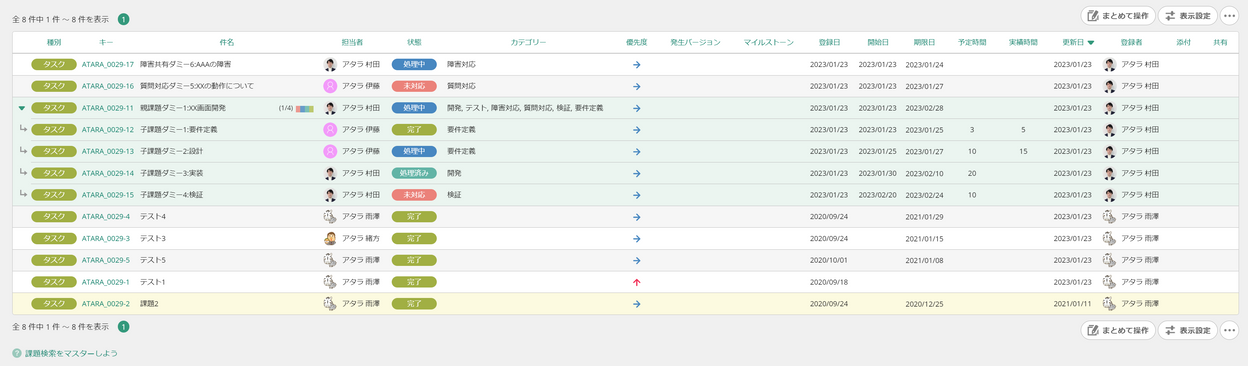Sort by キー column header

[x=106, y=42]
